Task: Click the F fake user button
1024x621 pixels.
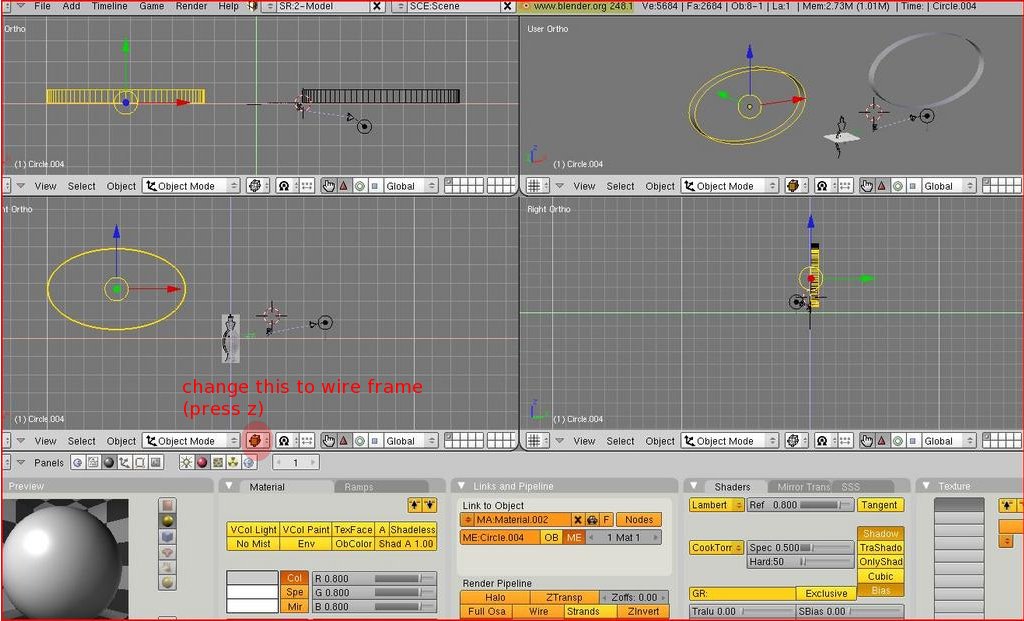Action: tap(607, 520)
